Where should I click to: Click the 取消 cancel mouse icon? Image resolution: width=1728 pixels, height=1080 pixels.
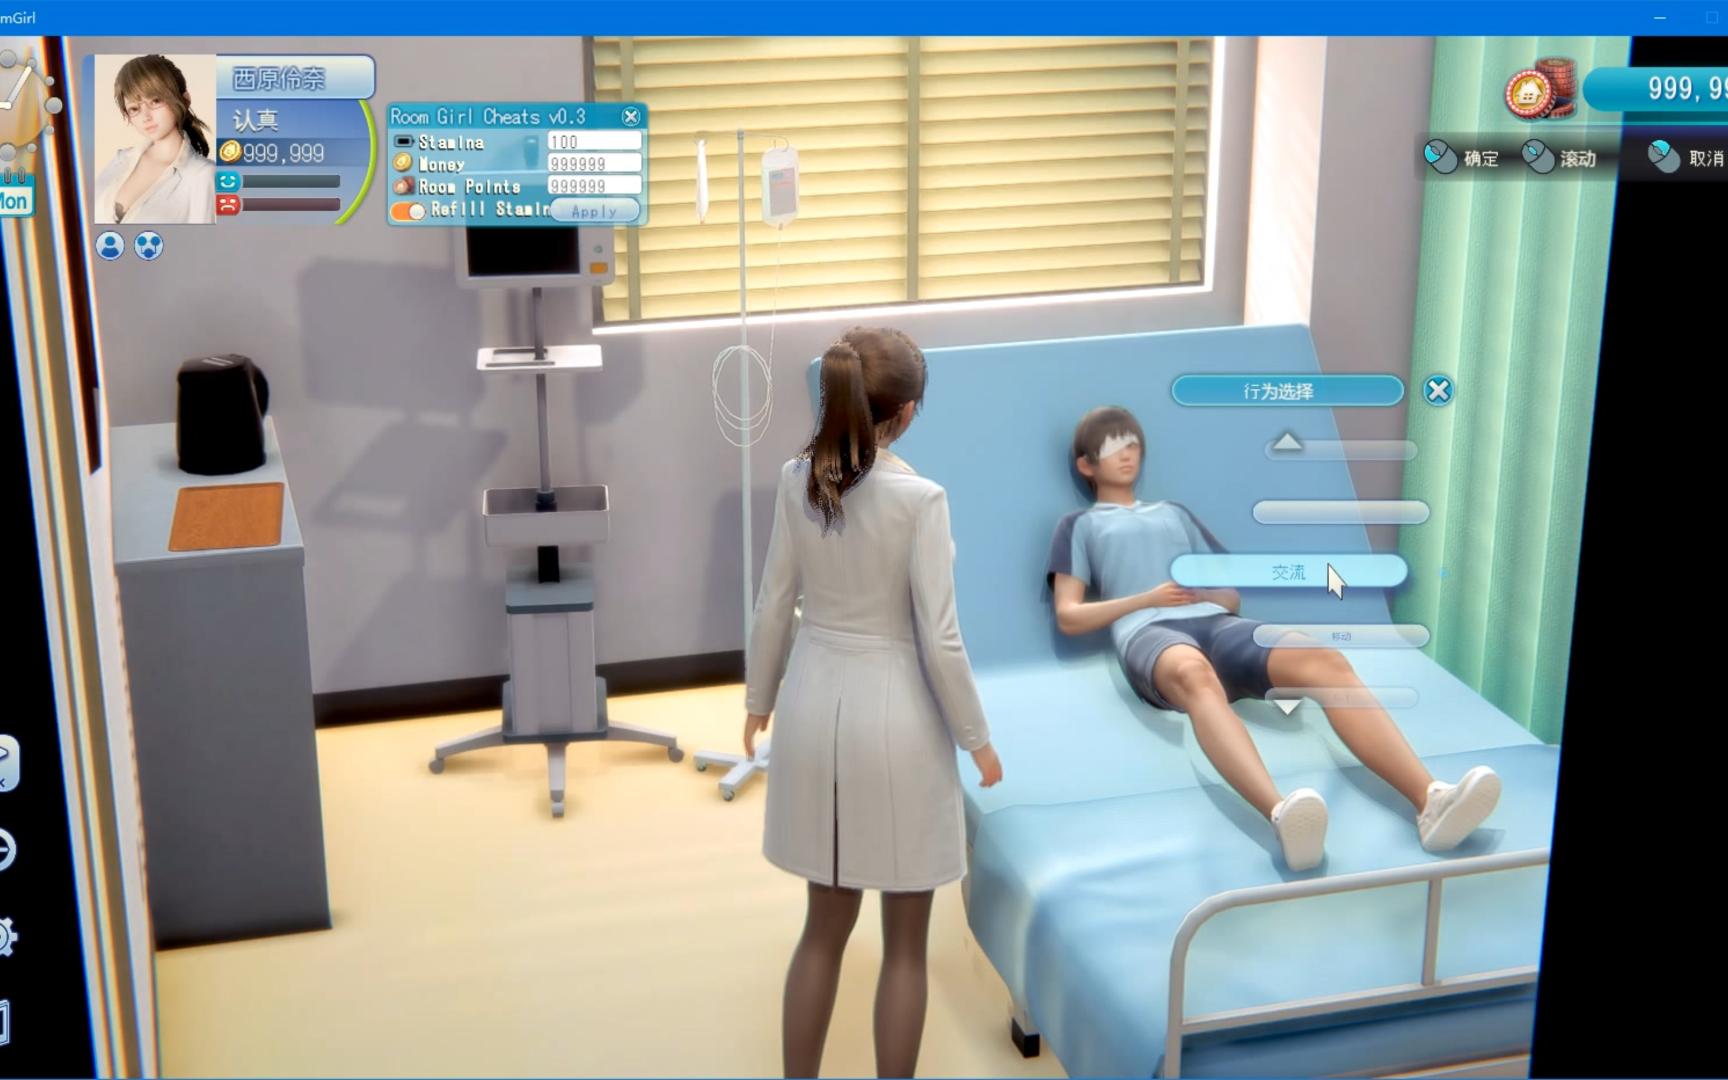1662,158
